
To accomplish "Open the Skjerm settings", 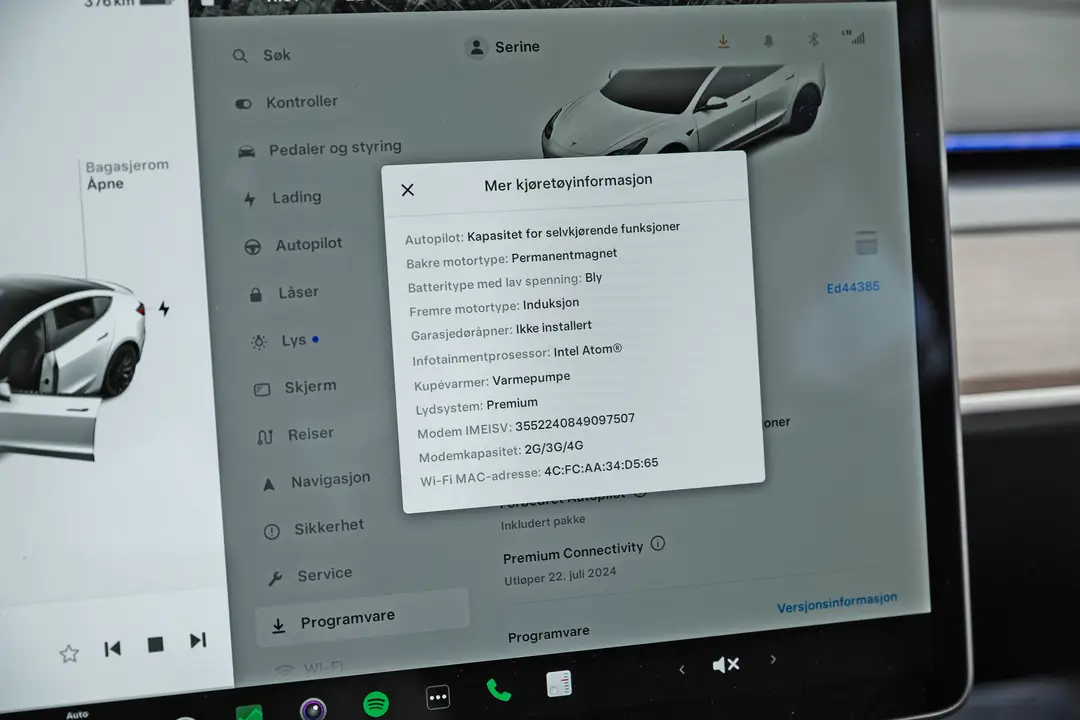I will [295, 387].
